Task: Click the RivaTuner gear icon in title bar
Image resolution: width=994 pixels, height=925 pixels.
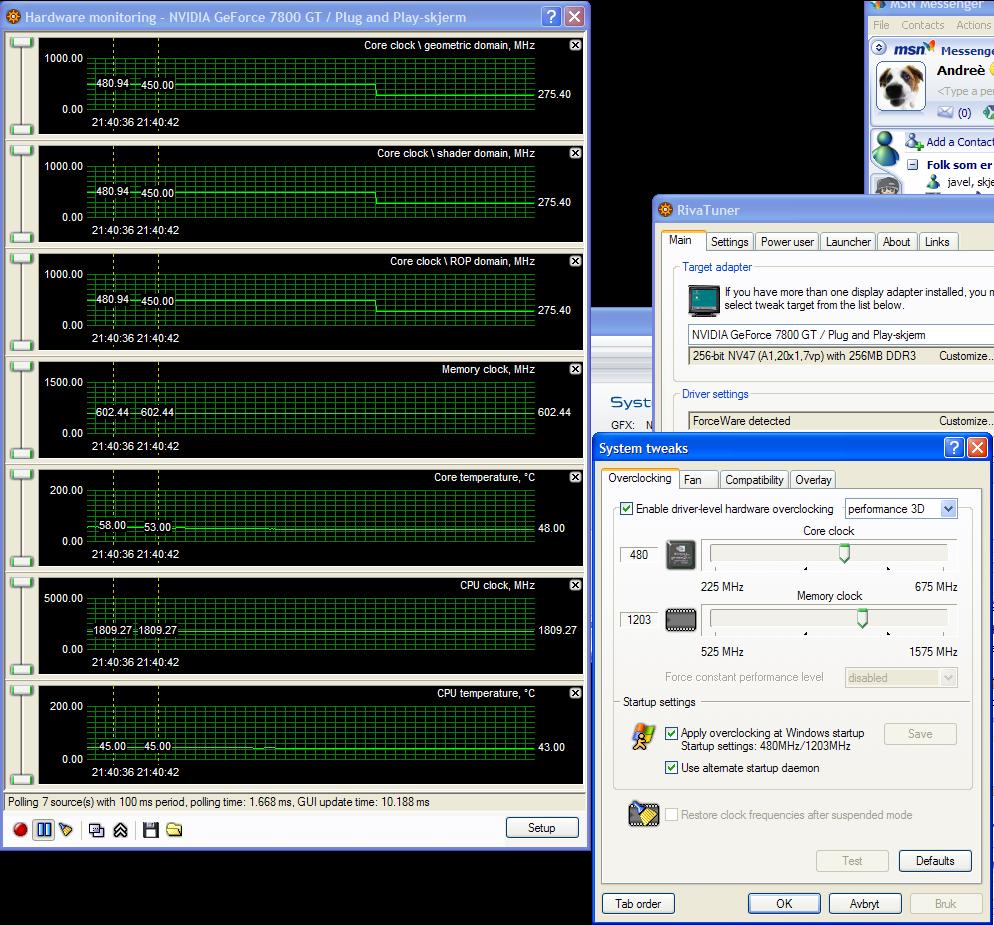Action: coord(665,209)
